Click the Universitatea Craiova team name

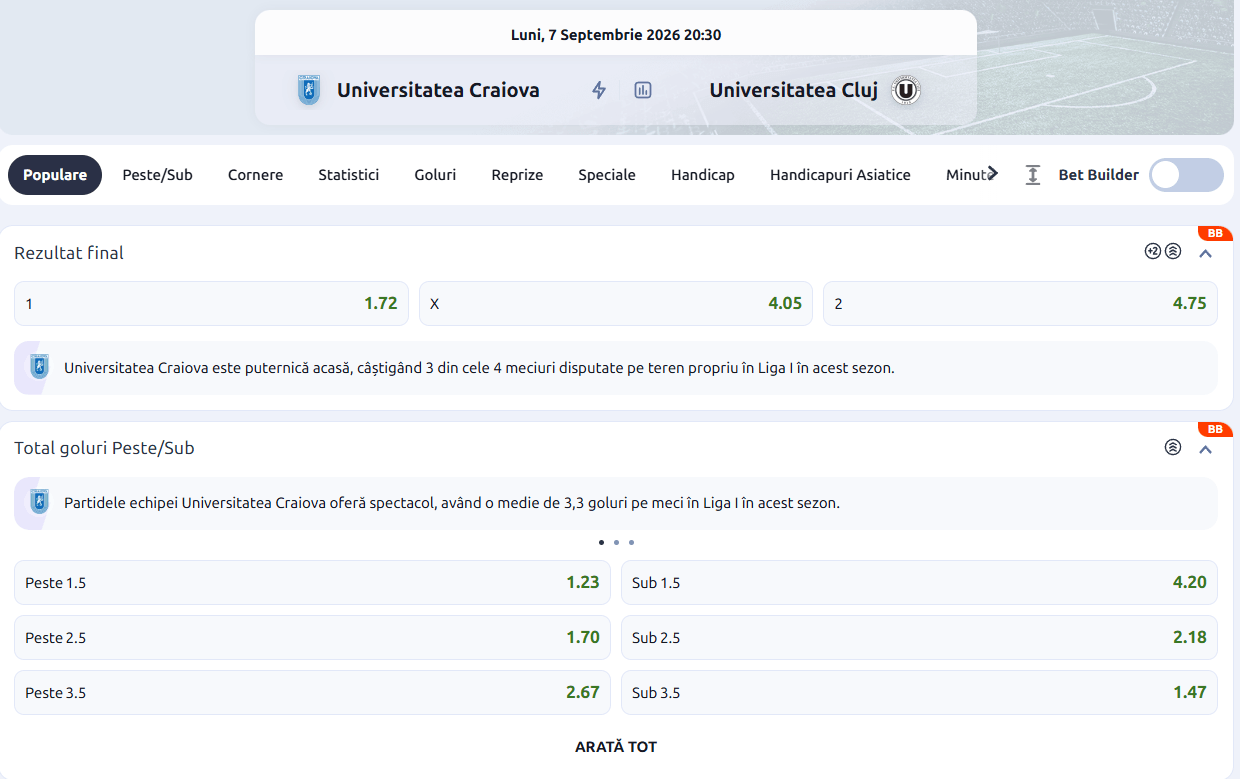pyautogui.click(x=438, y=90)
